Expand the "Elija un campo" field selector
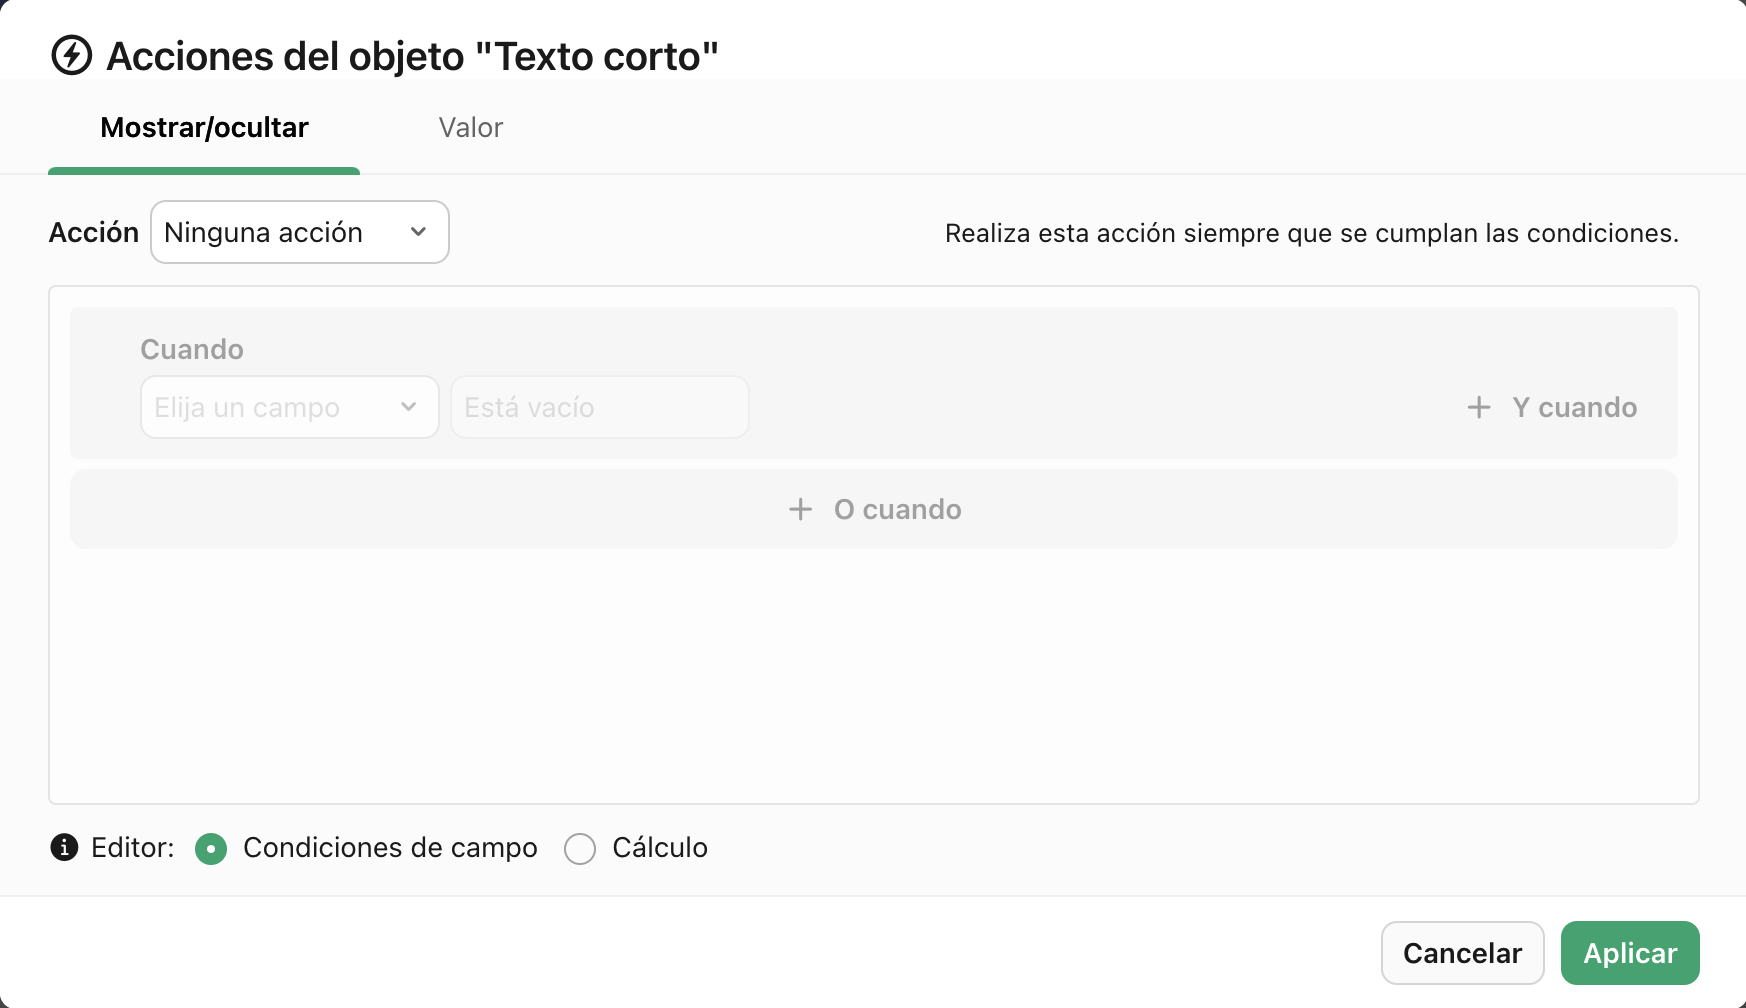 point(289,407)
